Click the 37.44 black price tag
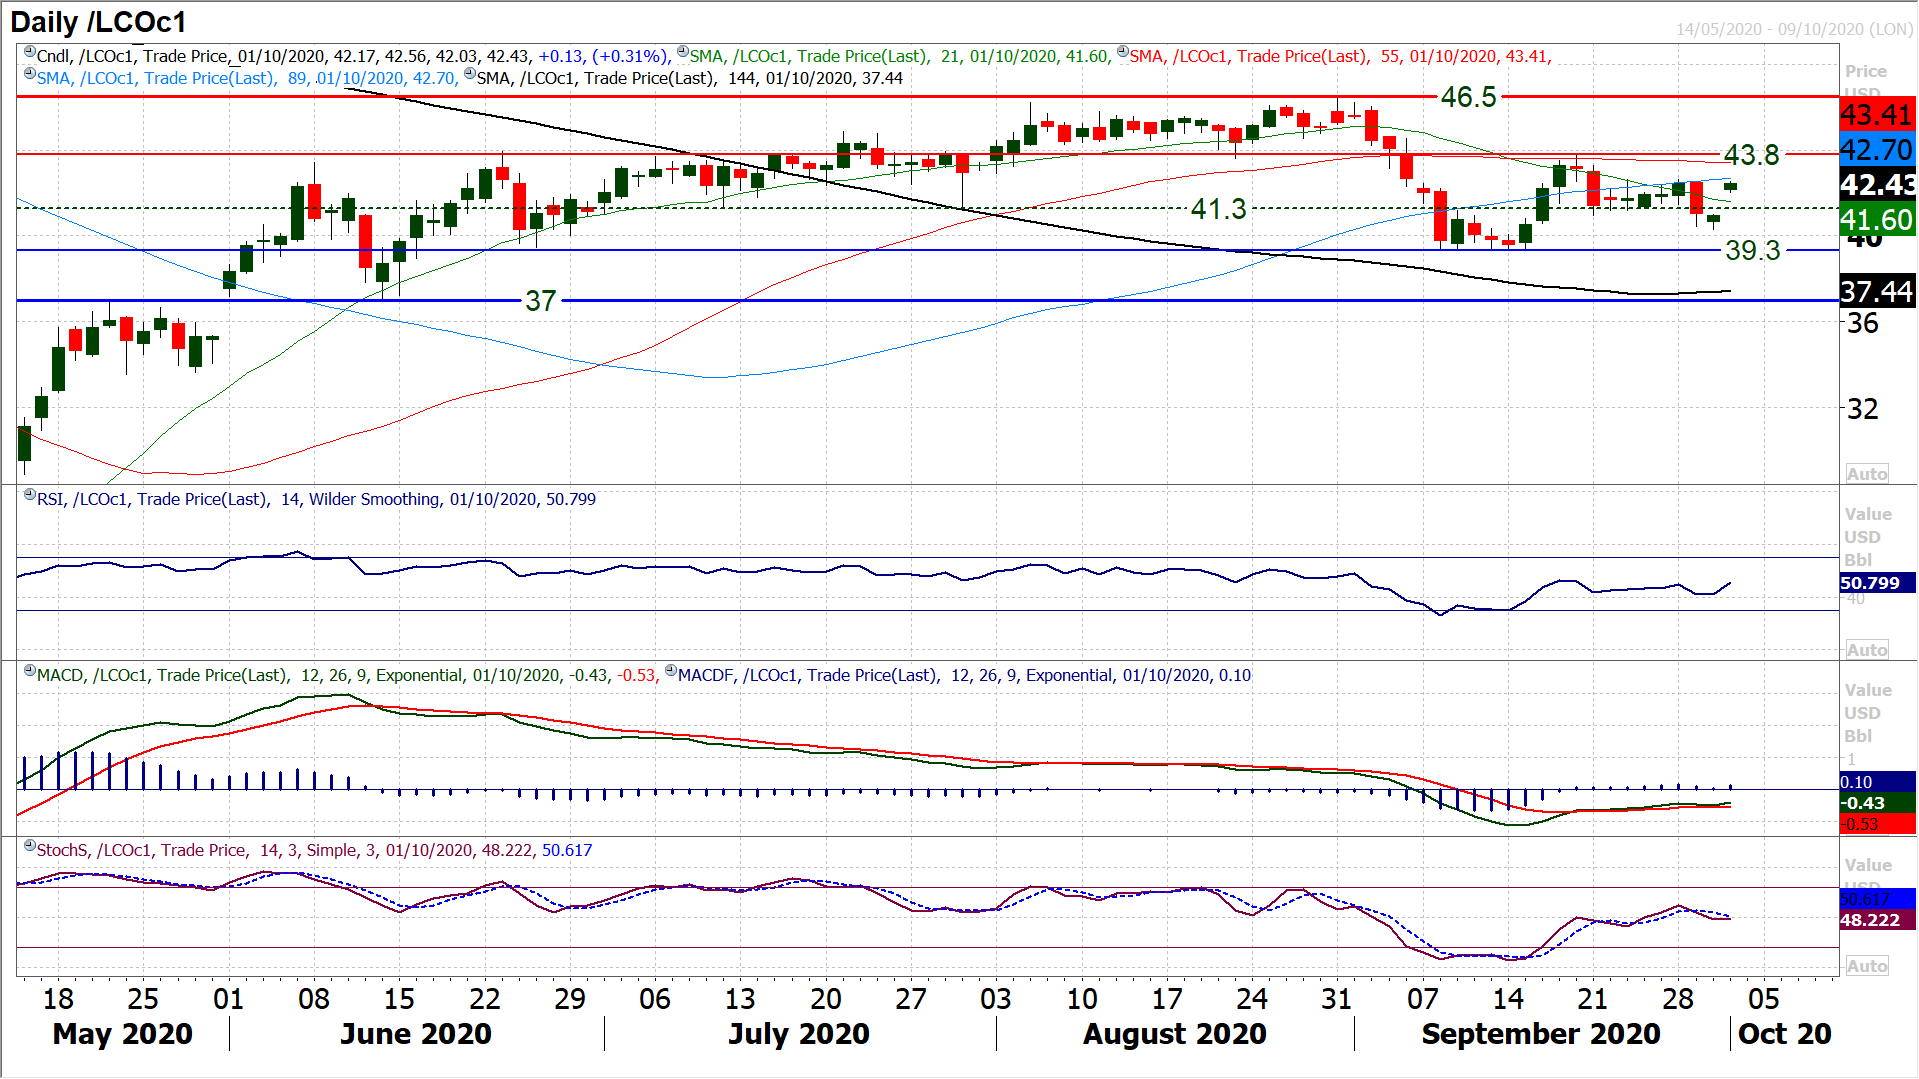 1877,292
